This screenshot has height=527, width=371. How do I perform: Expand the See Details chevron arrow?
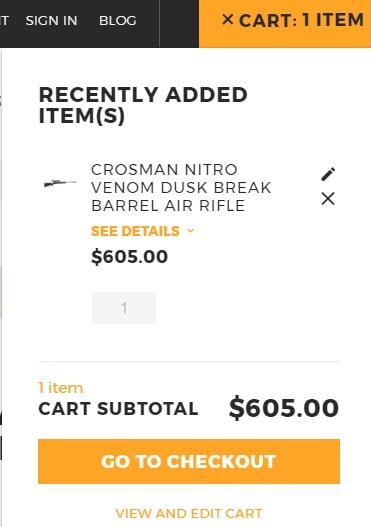191,231
